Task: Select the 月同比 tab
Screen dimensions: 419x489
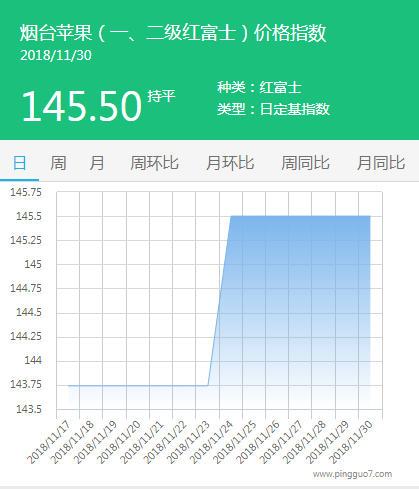Action: 381,163
